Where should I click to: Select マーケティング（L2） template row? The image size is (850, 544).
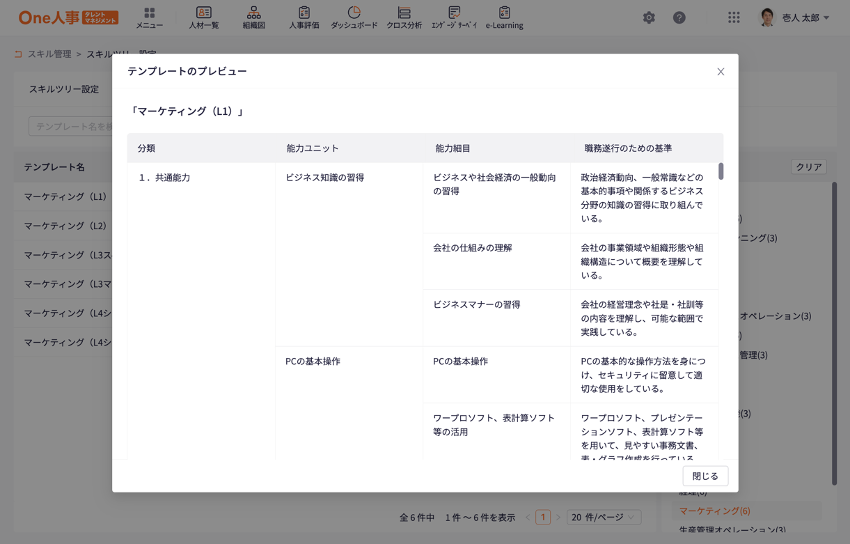(65, 226)
